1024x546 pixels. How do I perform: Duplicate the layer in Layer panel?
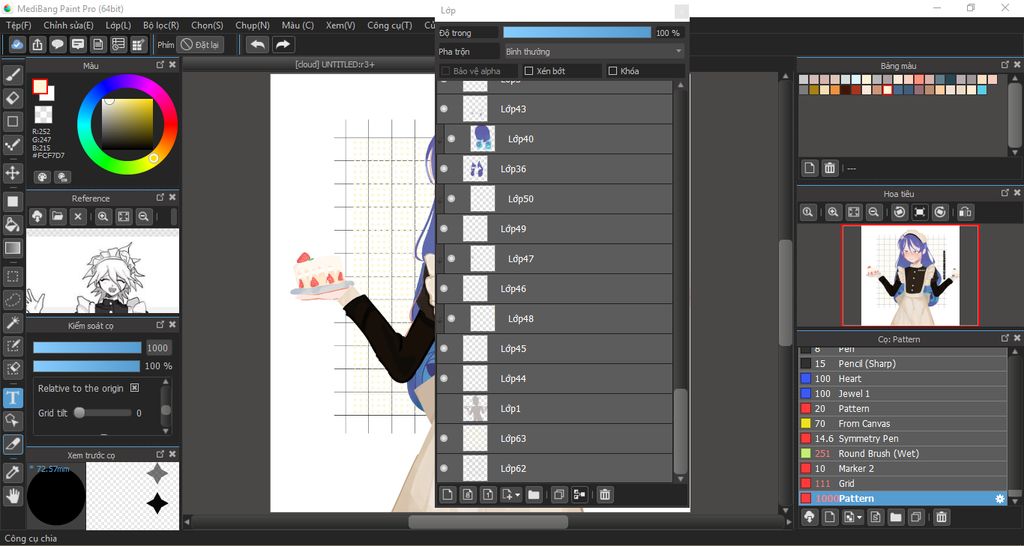(x=558, y=495)
